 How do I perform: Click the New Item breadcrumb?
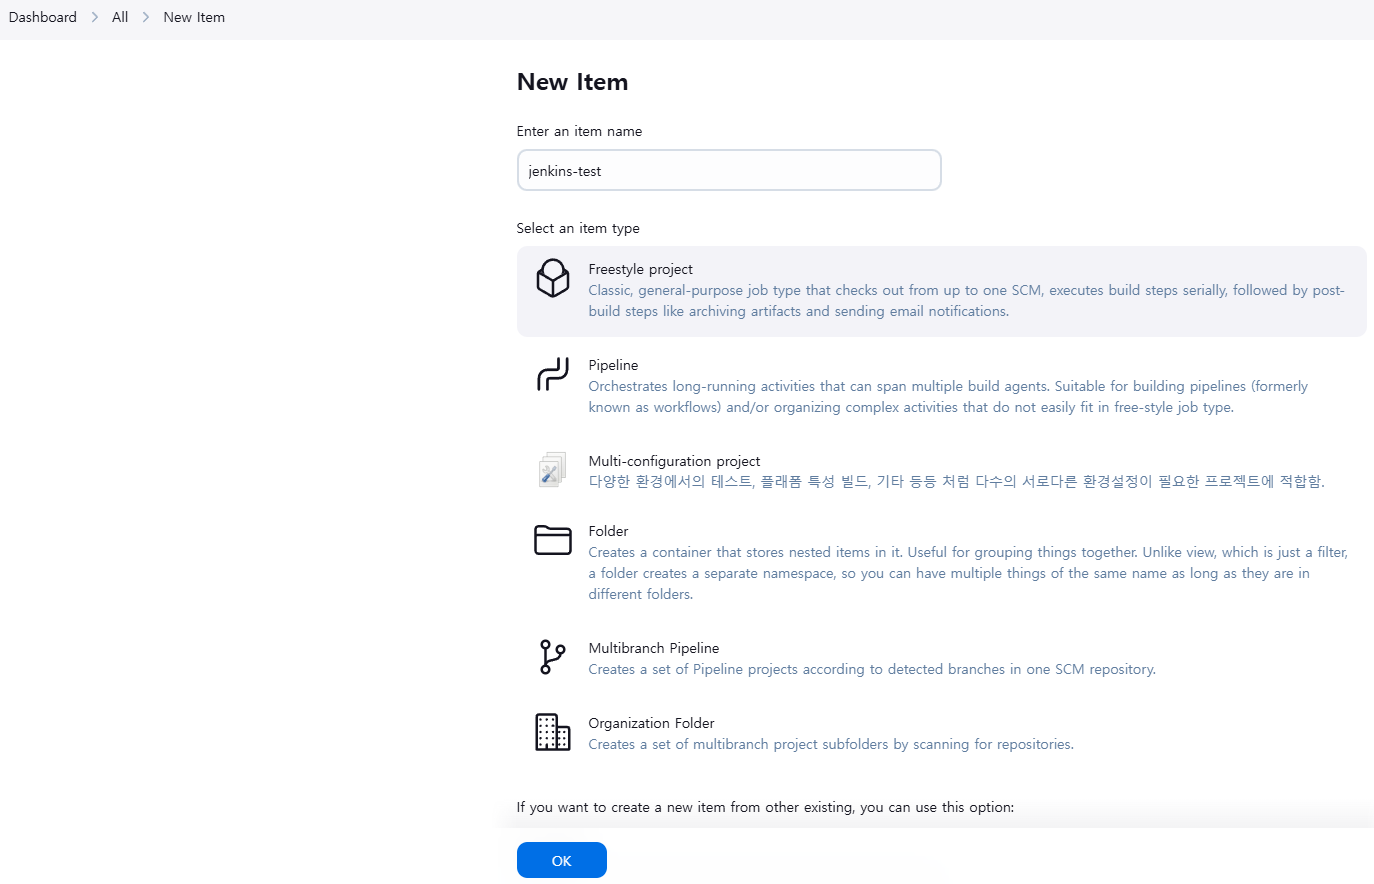tap(194, 17)
